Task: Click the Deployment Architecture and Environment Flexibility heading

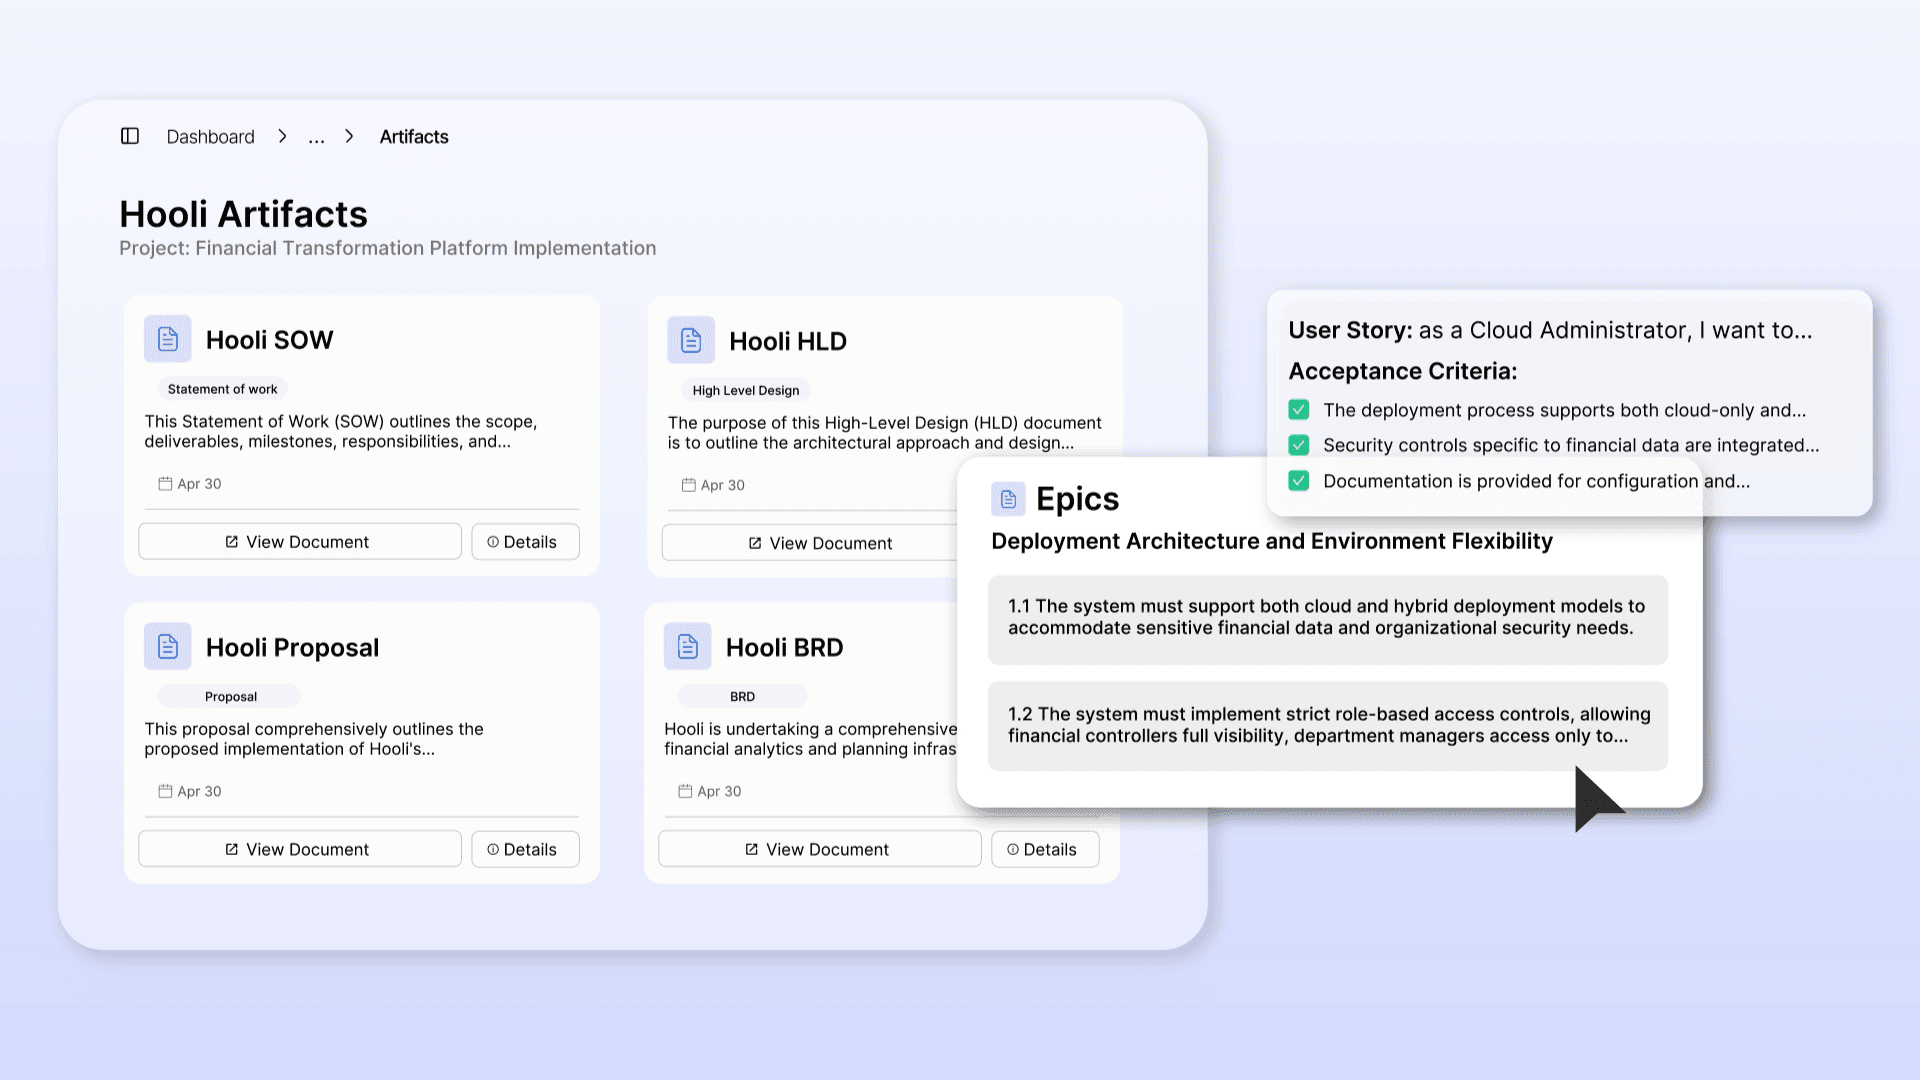Action: pyautogui.click(x=1272, y=541)
